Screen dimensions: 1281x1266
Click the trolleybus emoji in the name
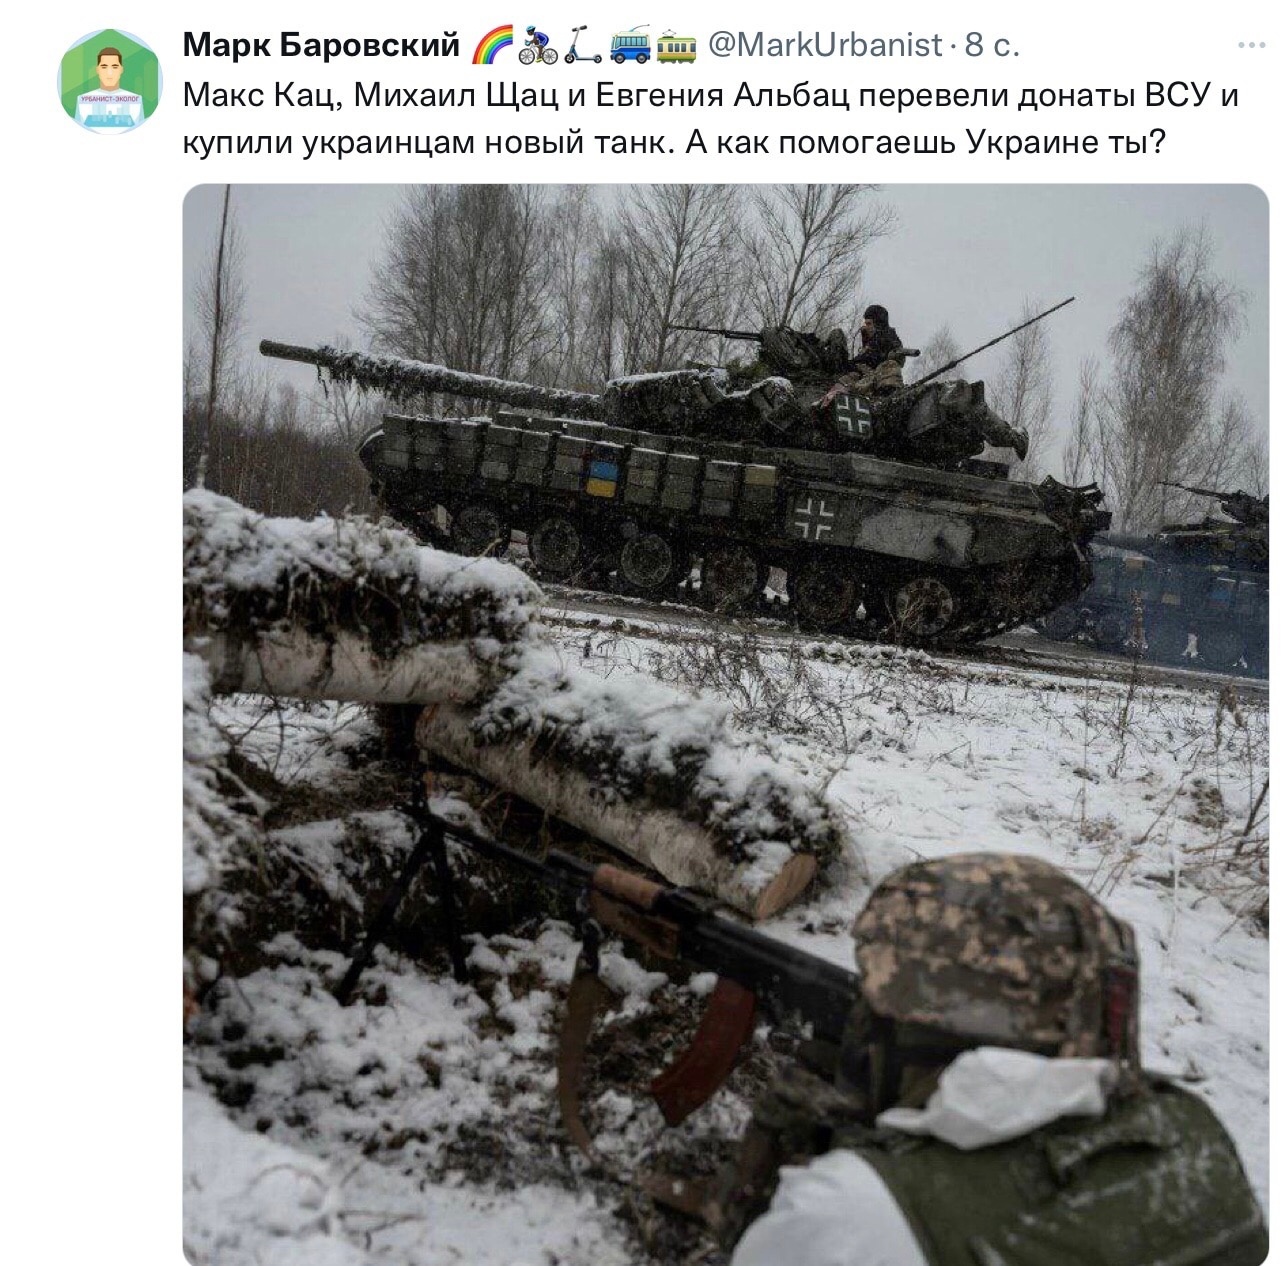point(630,45)
